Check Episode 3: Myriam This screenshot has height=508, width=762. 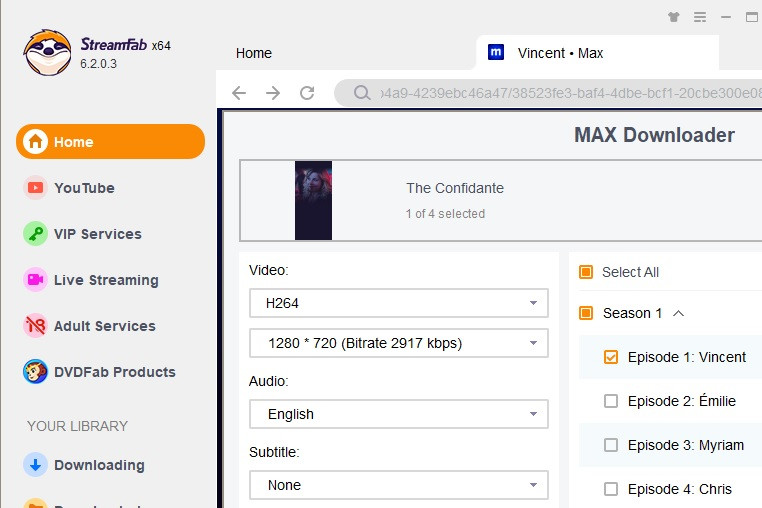(x=611, y=445)
